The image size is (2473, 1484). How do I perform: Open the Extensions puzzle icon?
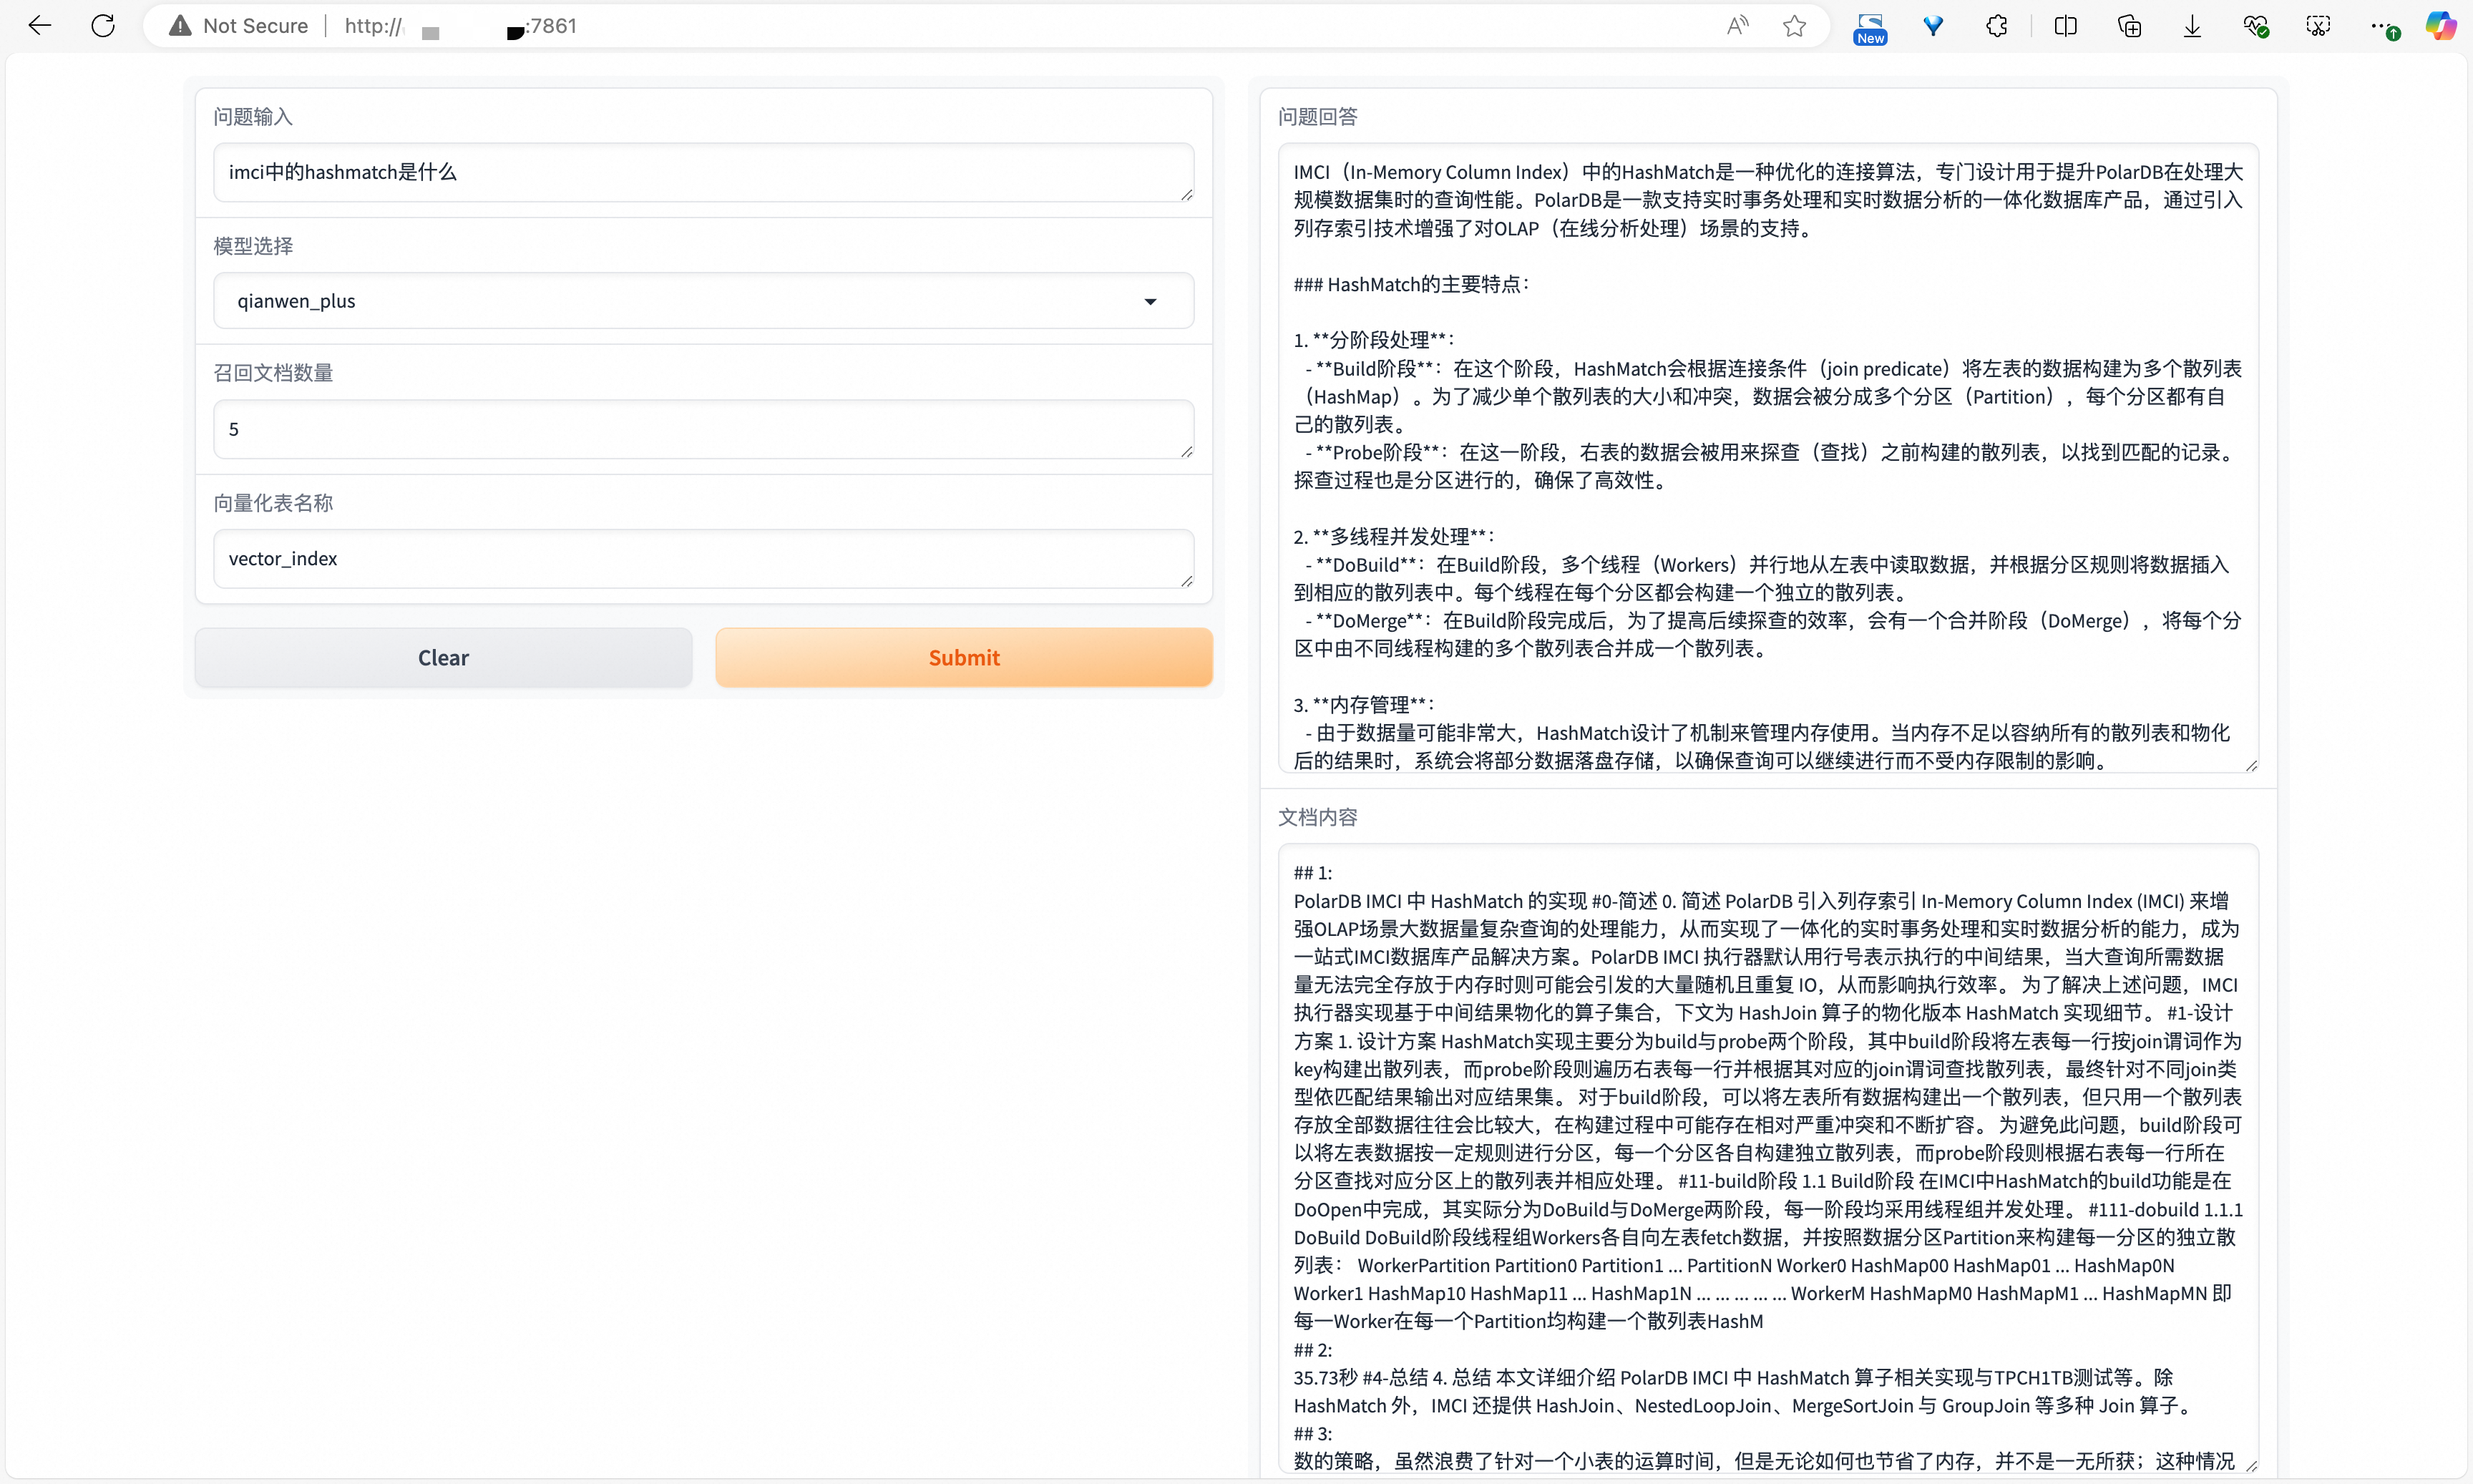[x=1996, y=26]
